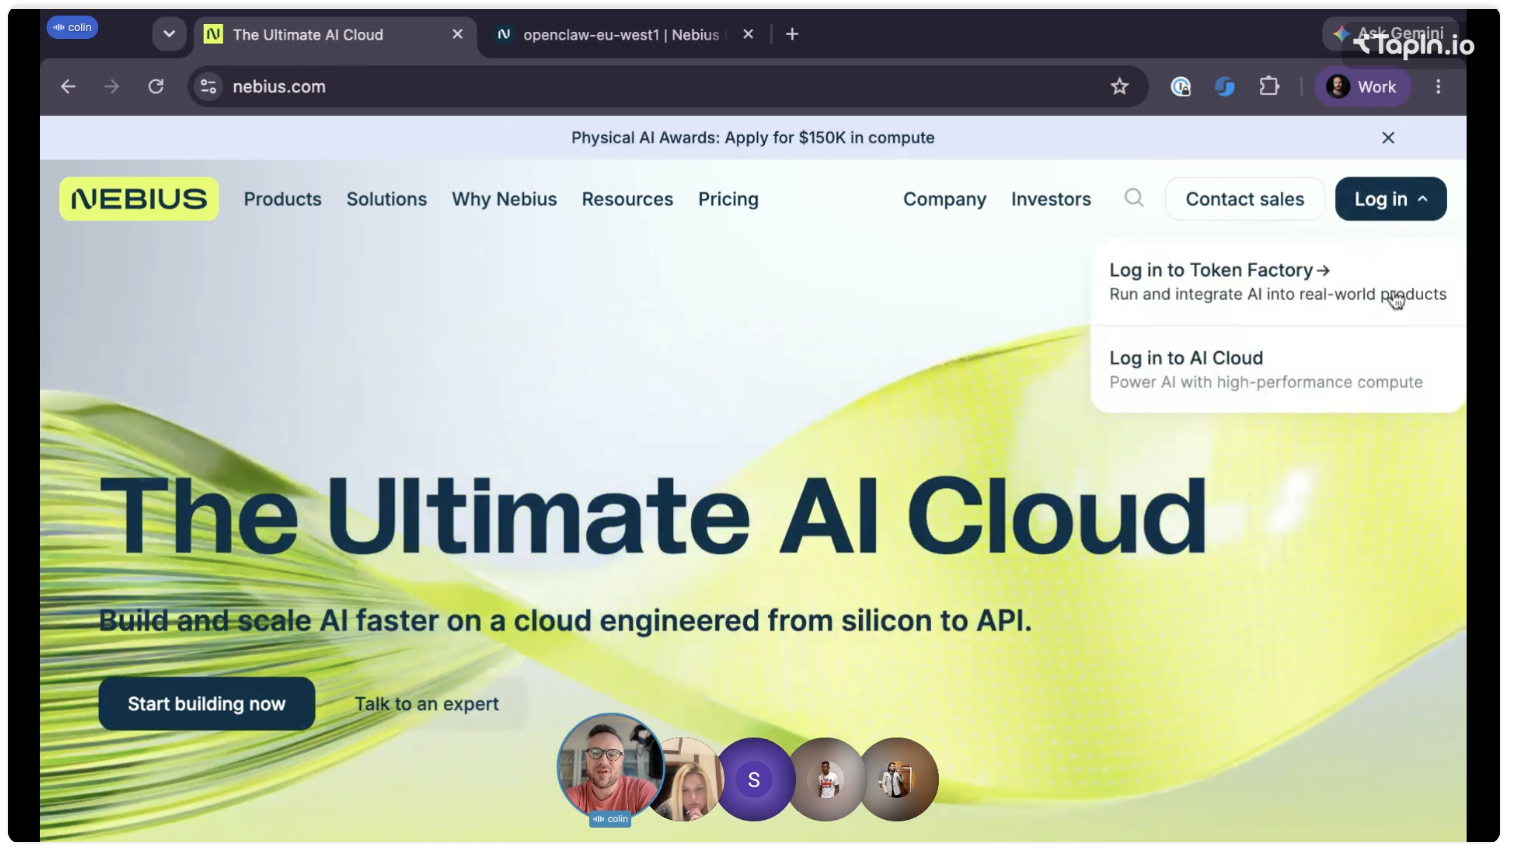The image size is (1518, 854).
Task: Go to the Pricing page
Action: tap(728, 199)
